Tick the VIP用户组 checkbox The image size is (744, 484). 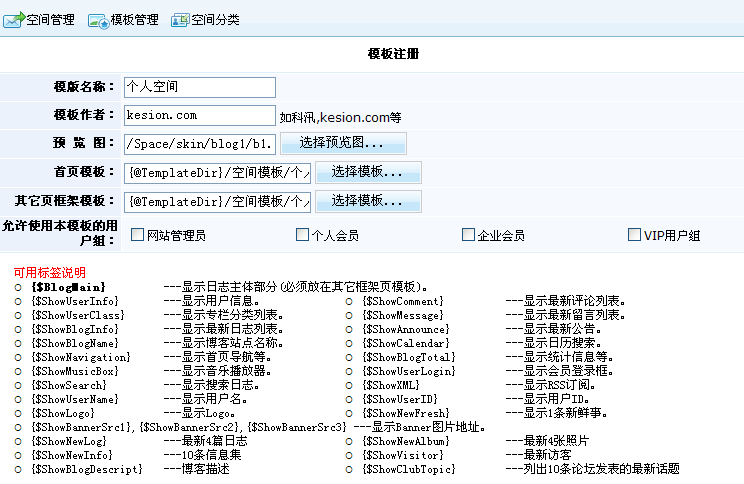pyautogui.click(x=634, y=235)
